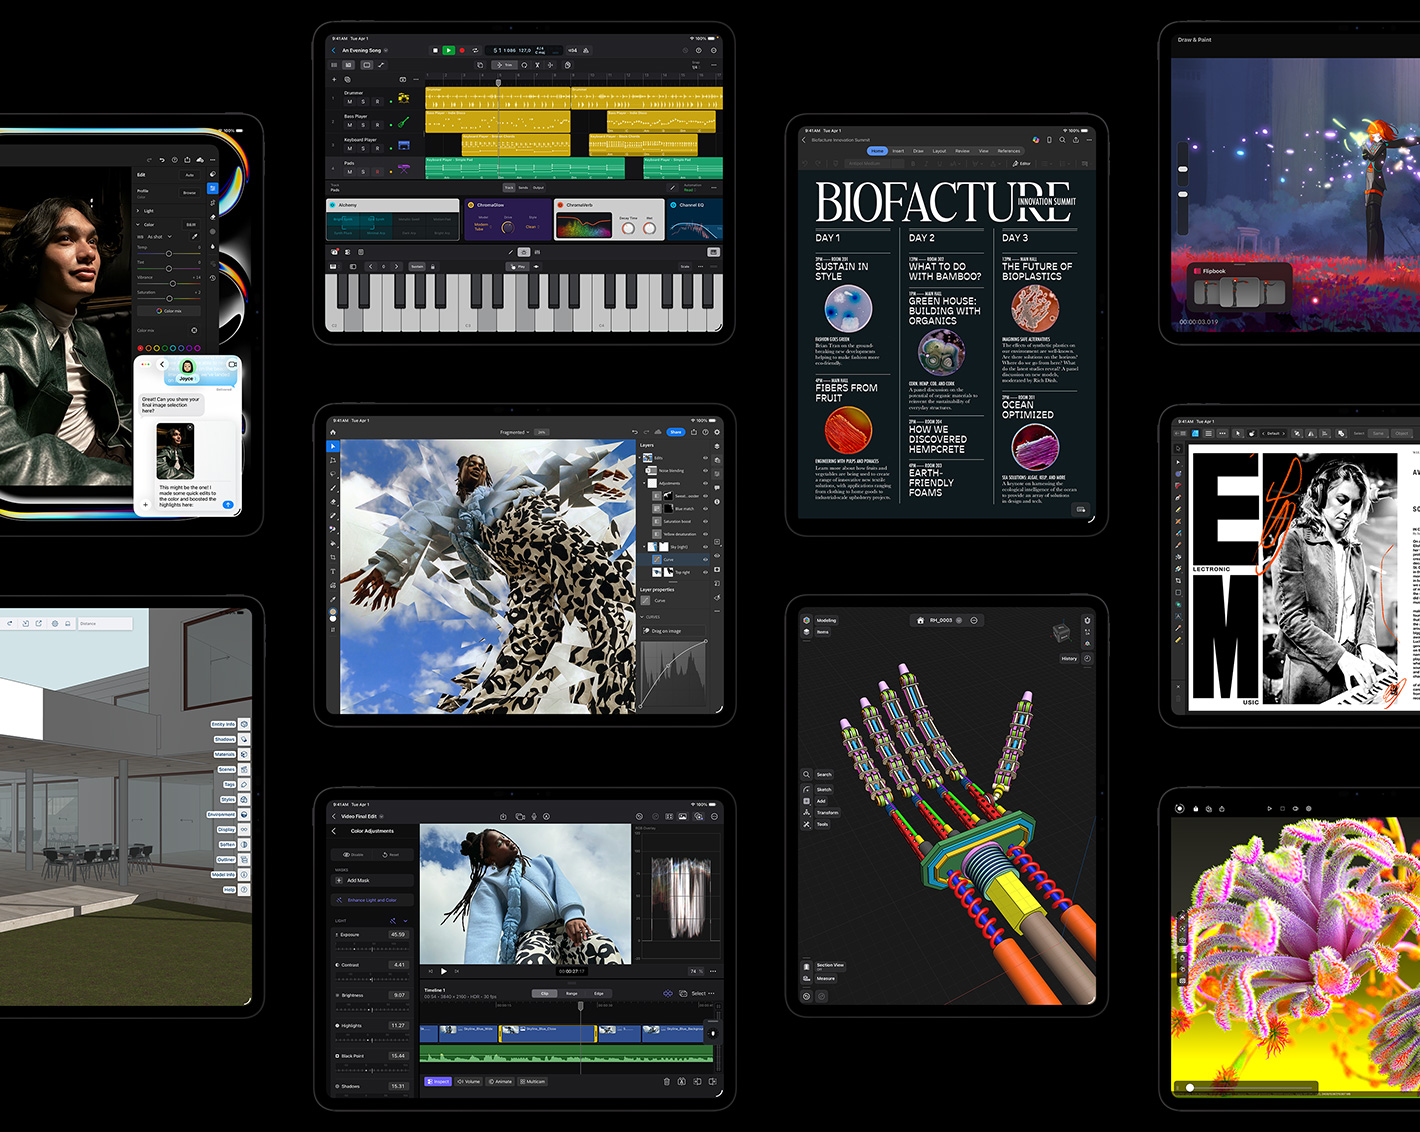Open the Fragmented preset dropdown
The image size is (1420, 1132).
[x=514, y=432]
